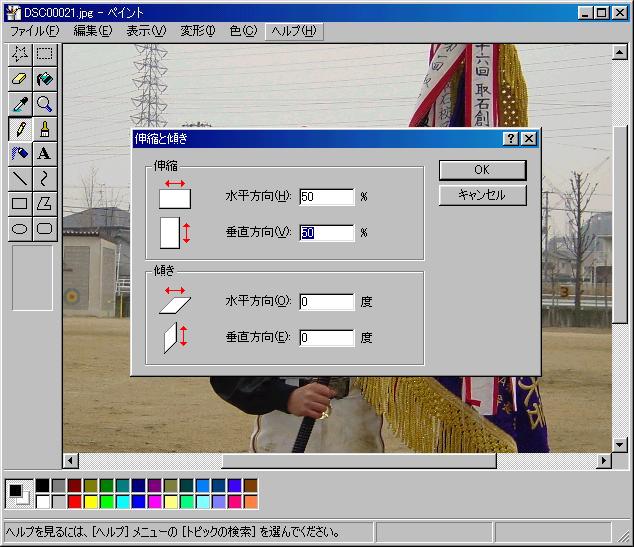The height and width of the screenshot is (547, 634).
Task: Select the Free-Form Select tool
Action: pyautogui.click(x=20, y=54)
